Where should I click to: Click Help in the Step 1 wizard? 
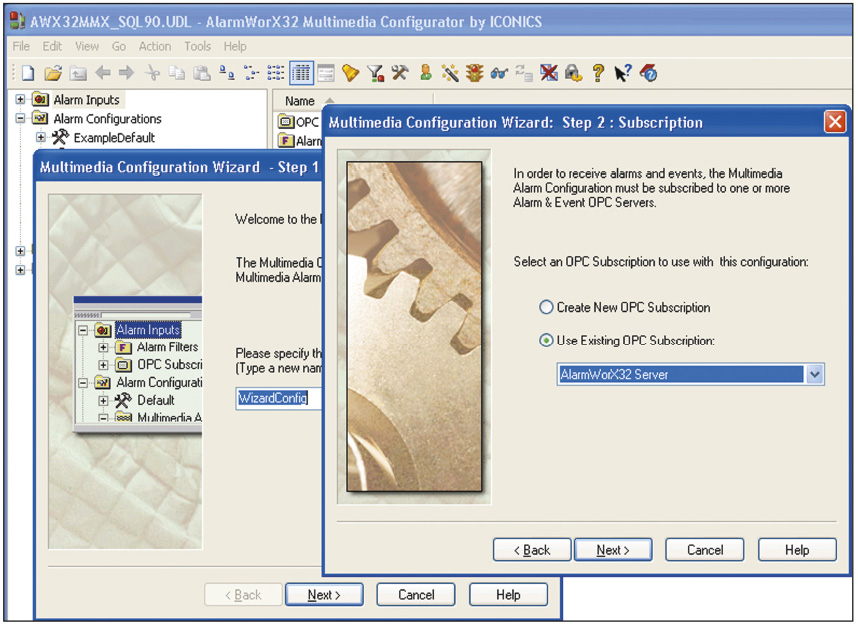tap(508, 595)
